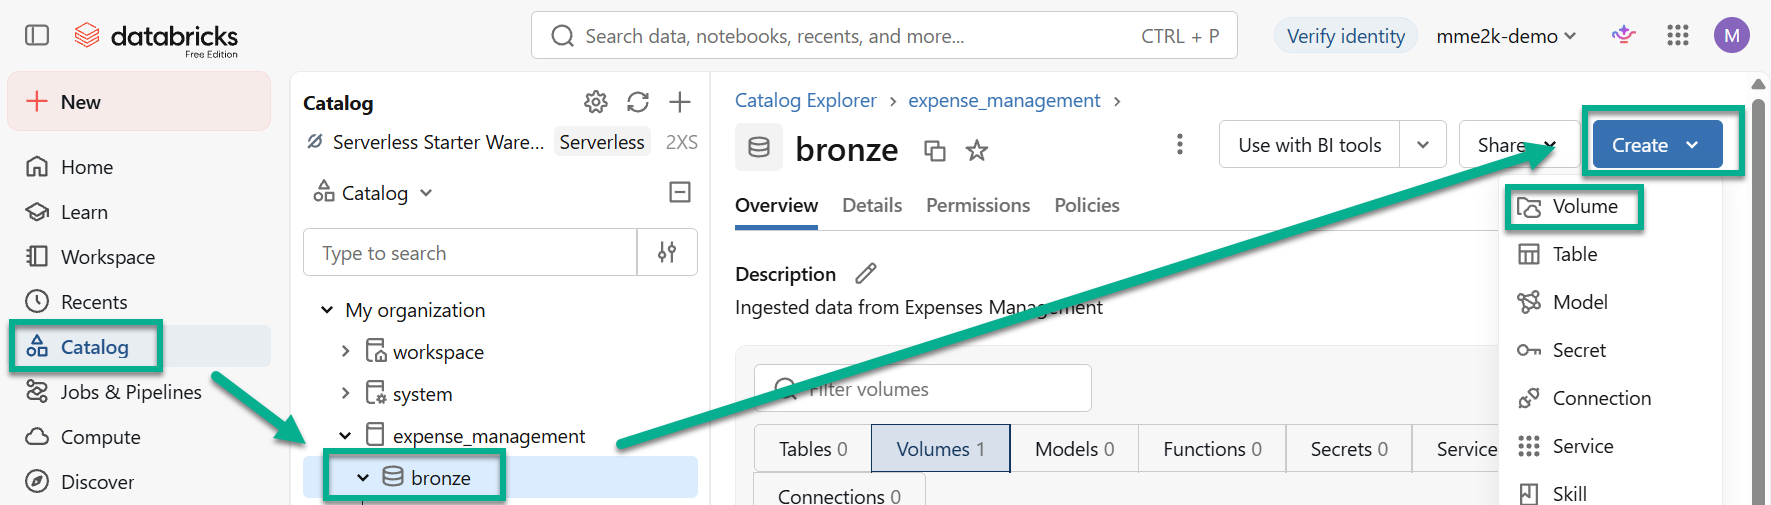The height and width of the screenshot is (505, 1771).
Task: Open the bronze kebab options menu
Action: click(x=1180, y=144)
